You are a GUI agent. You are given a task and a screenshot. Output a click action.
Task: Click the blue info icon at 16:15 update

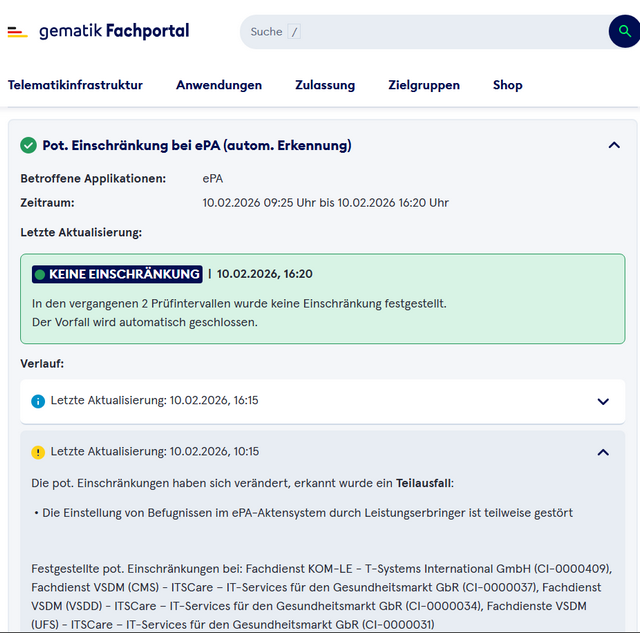tap(38, 401)
